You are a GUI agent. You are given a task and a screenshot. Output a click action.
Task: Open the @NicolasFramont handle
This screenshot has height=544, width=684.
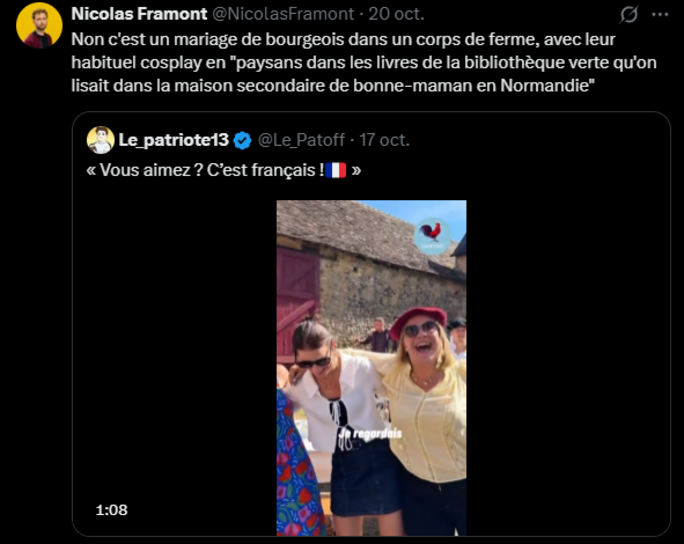pyautogui.click(x=283, y=14)
